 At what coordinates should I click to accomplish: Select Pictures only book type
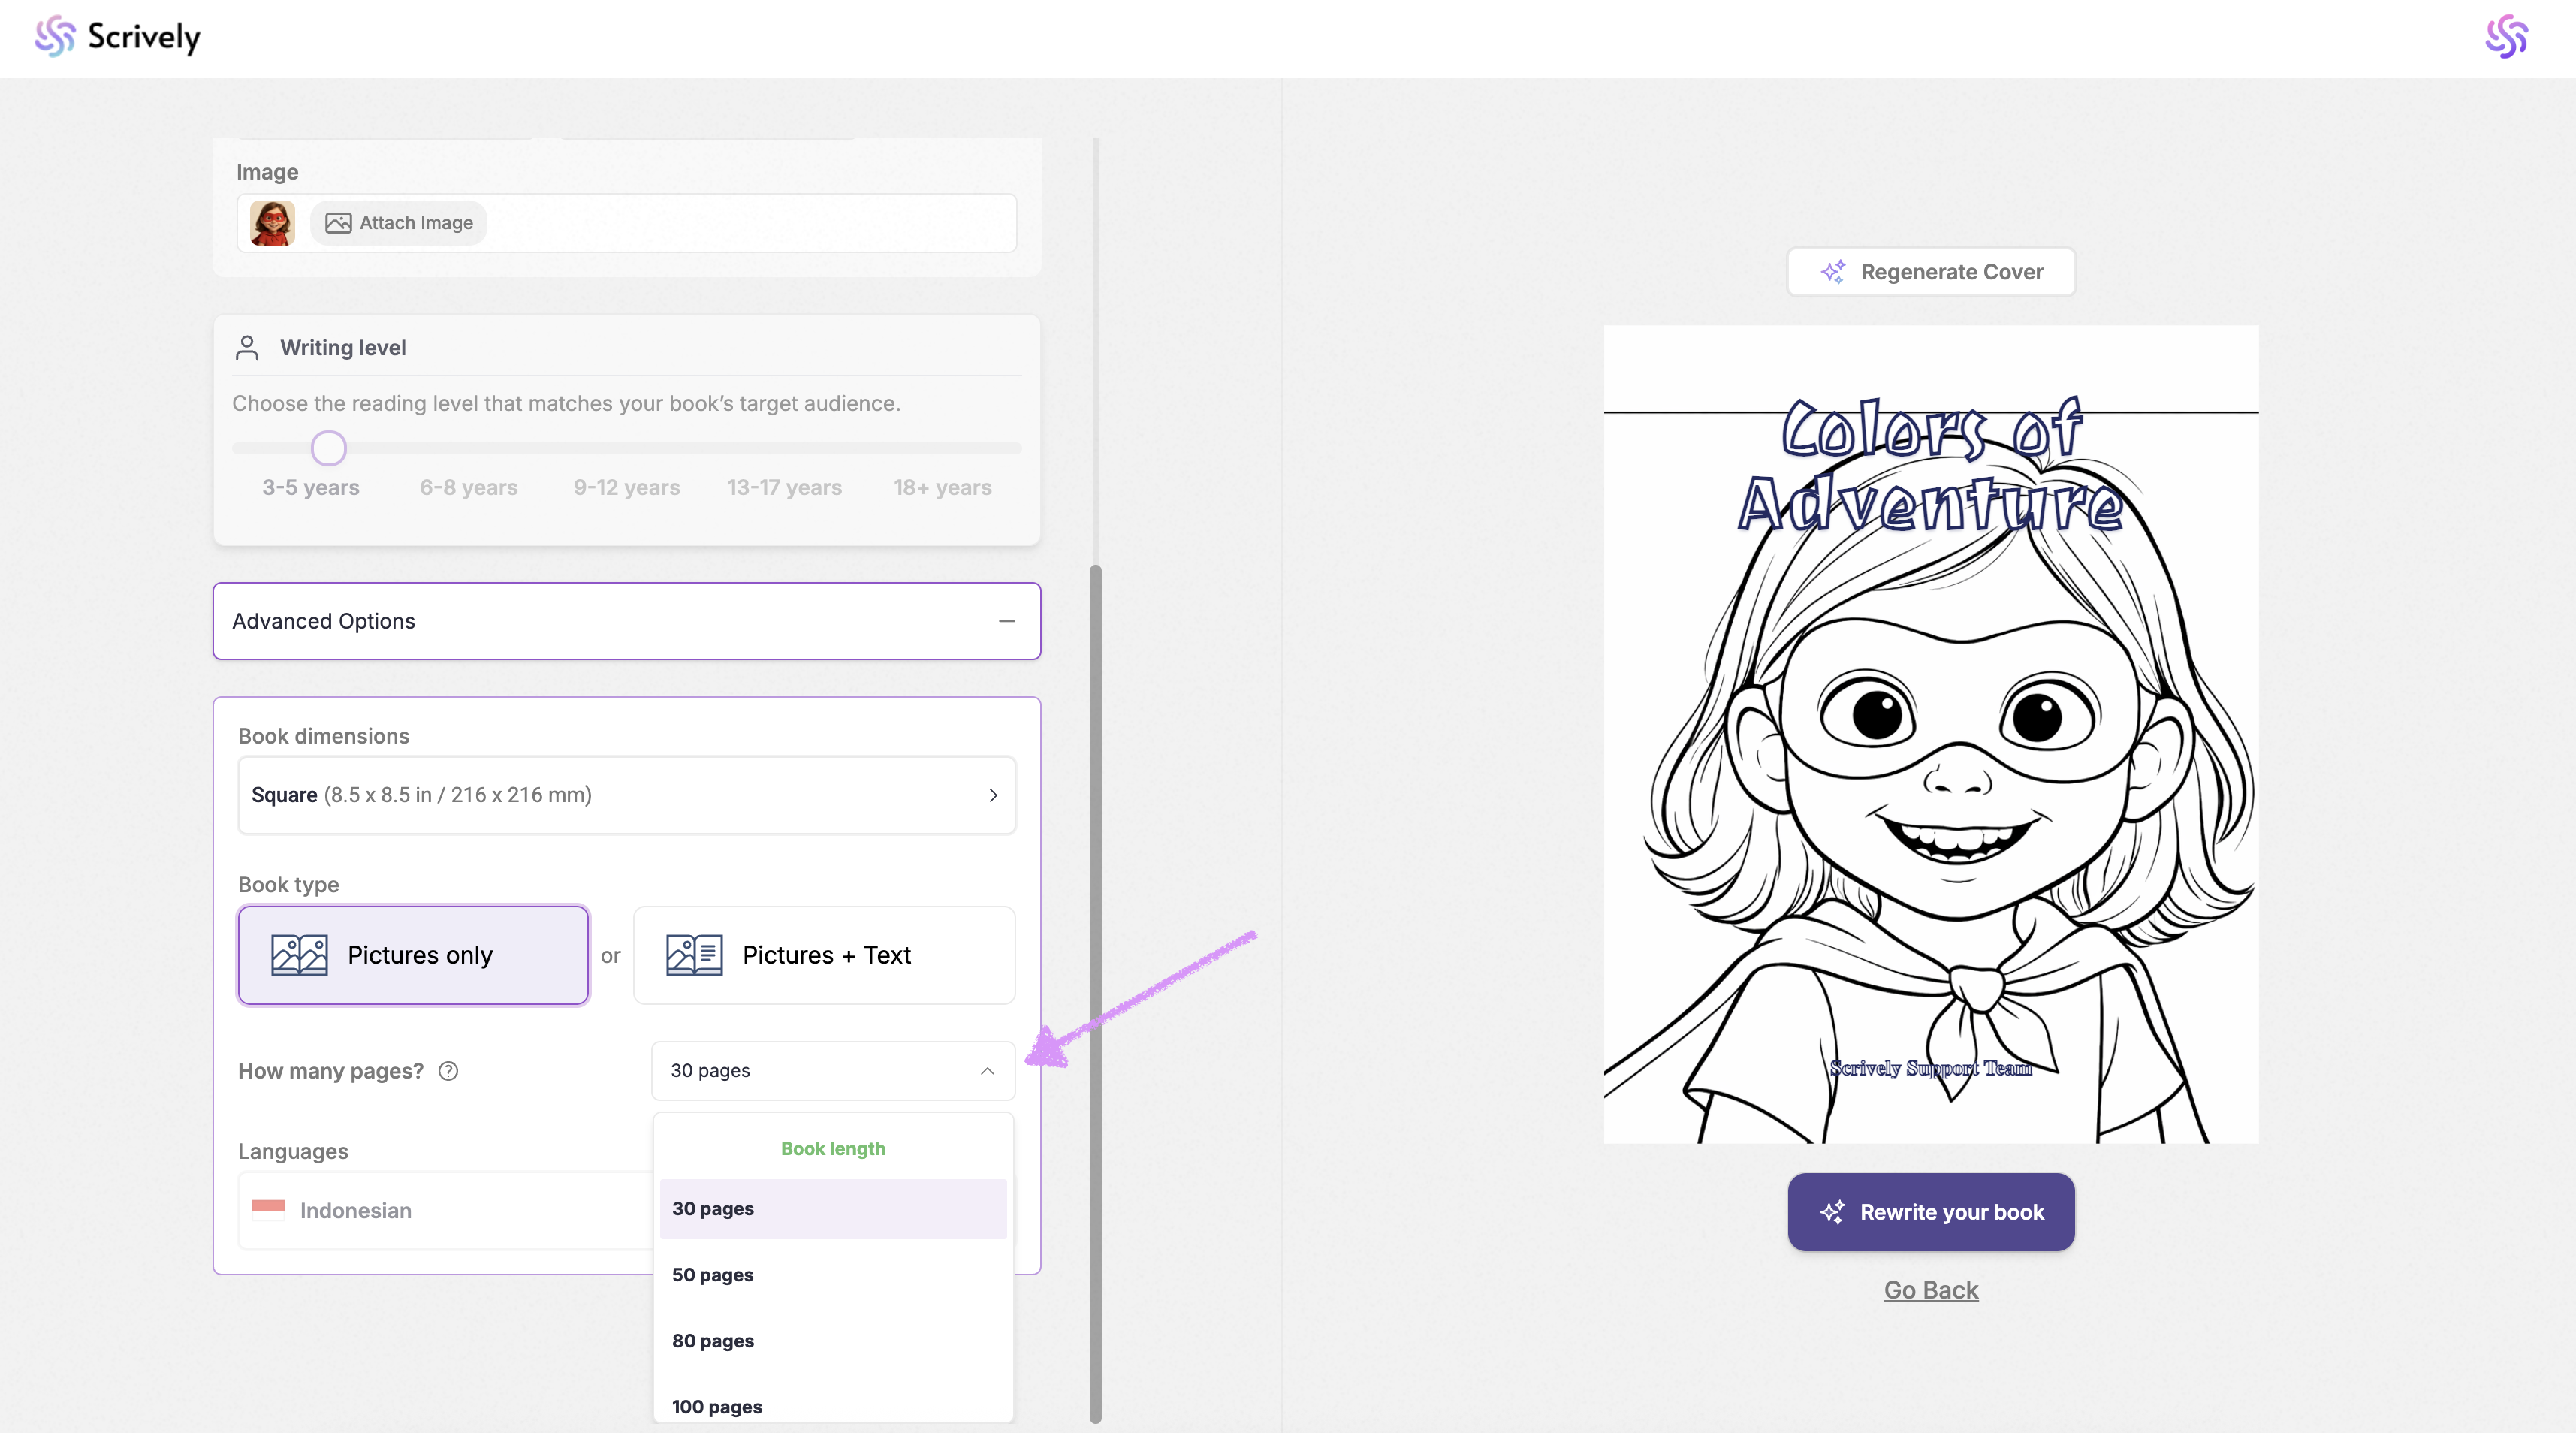coord(413,954)
